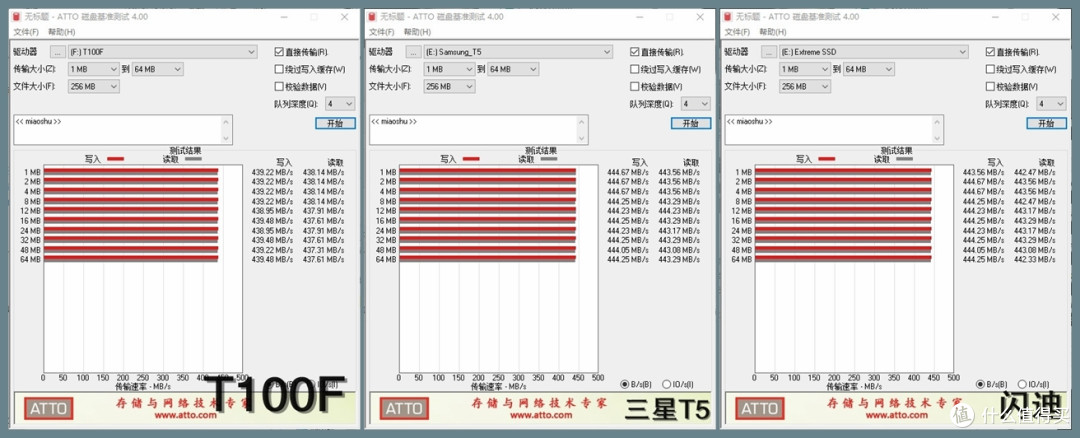
Task: Open www.atto.com link in Samsung_T5 window
Action: [540, 415]
